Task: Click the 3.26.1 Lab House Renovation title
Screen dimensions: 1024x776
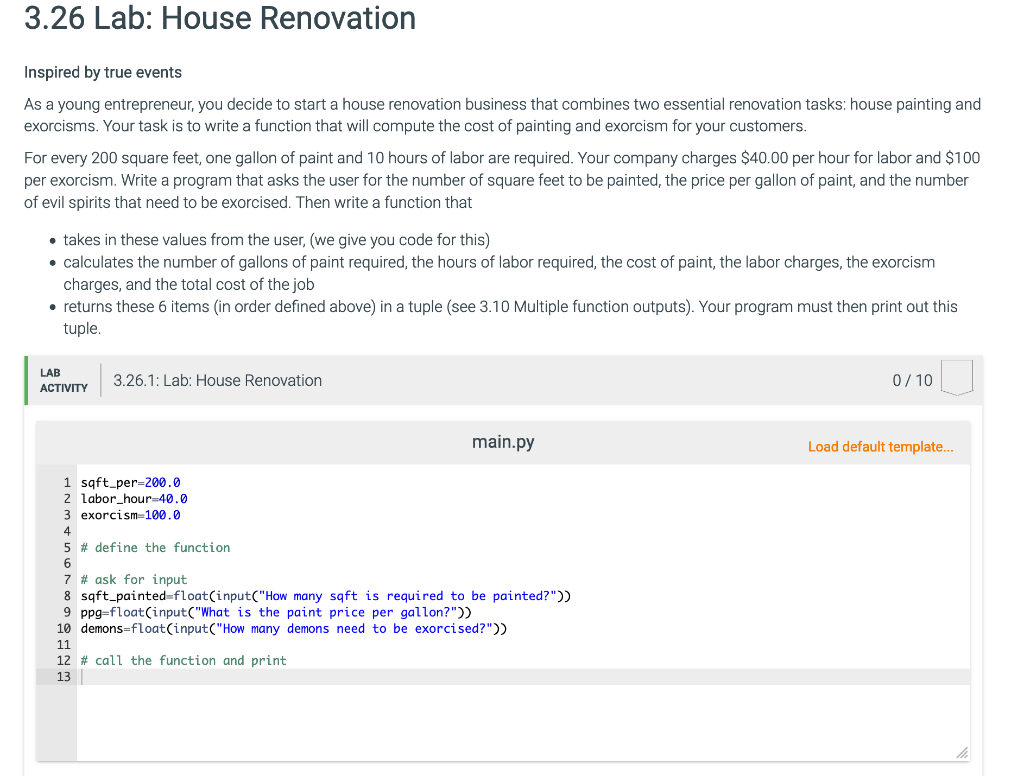Action: point(217,380)
